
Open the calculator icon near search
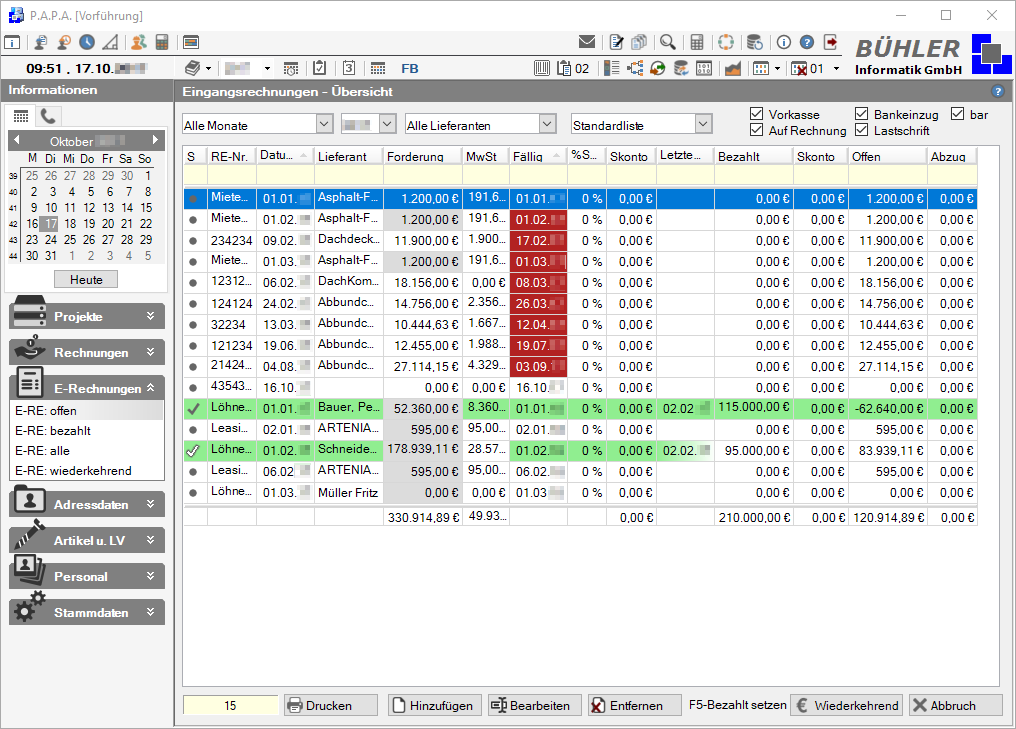point(697,42)
